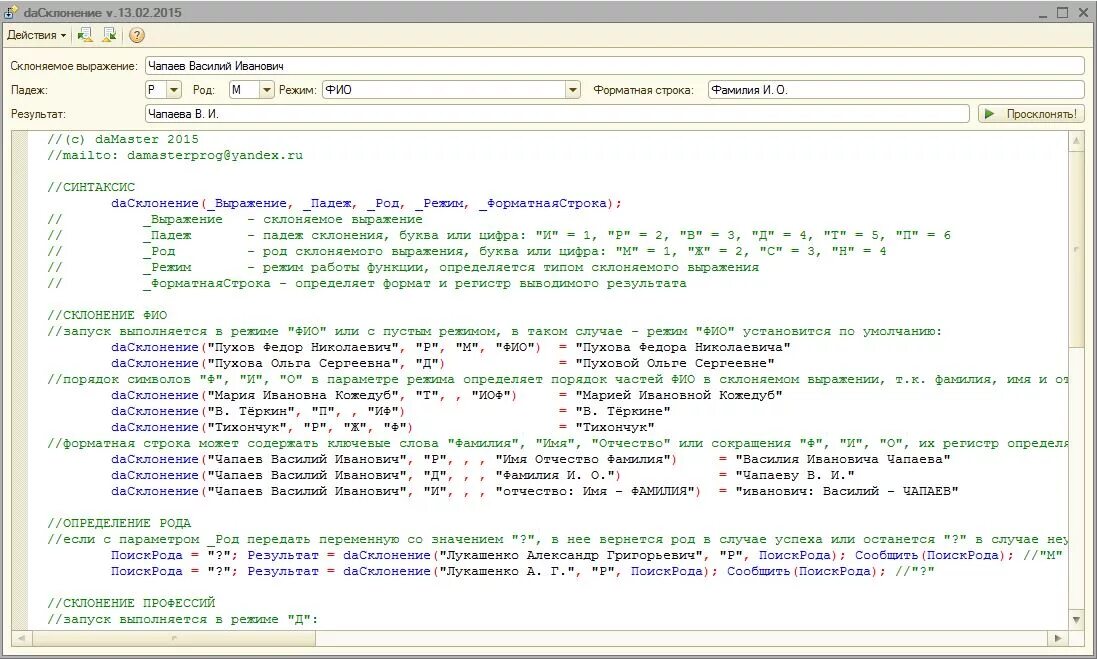This screenshot has height=659, width=1097.
Task: Open the Падеж dropdown arrow
Action: click(x=174, y=90)
